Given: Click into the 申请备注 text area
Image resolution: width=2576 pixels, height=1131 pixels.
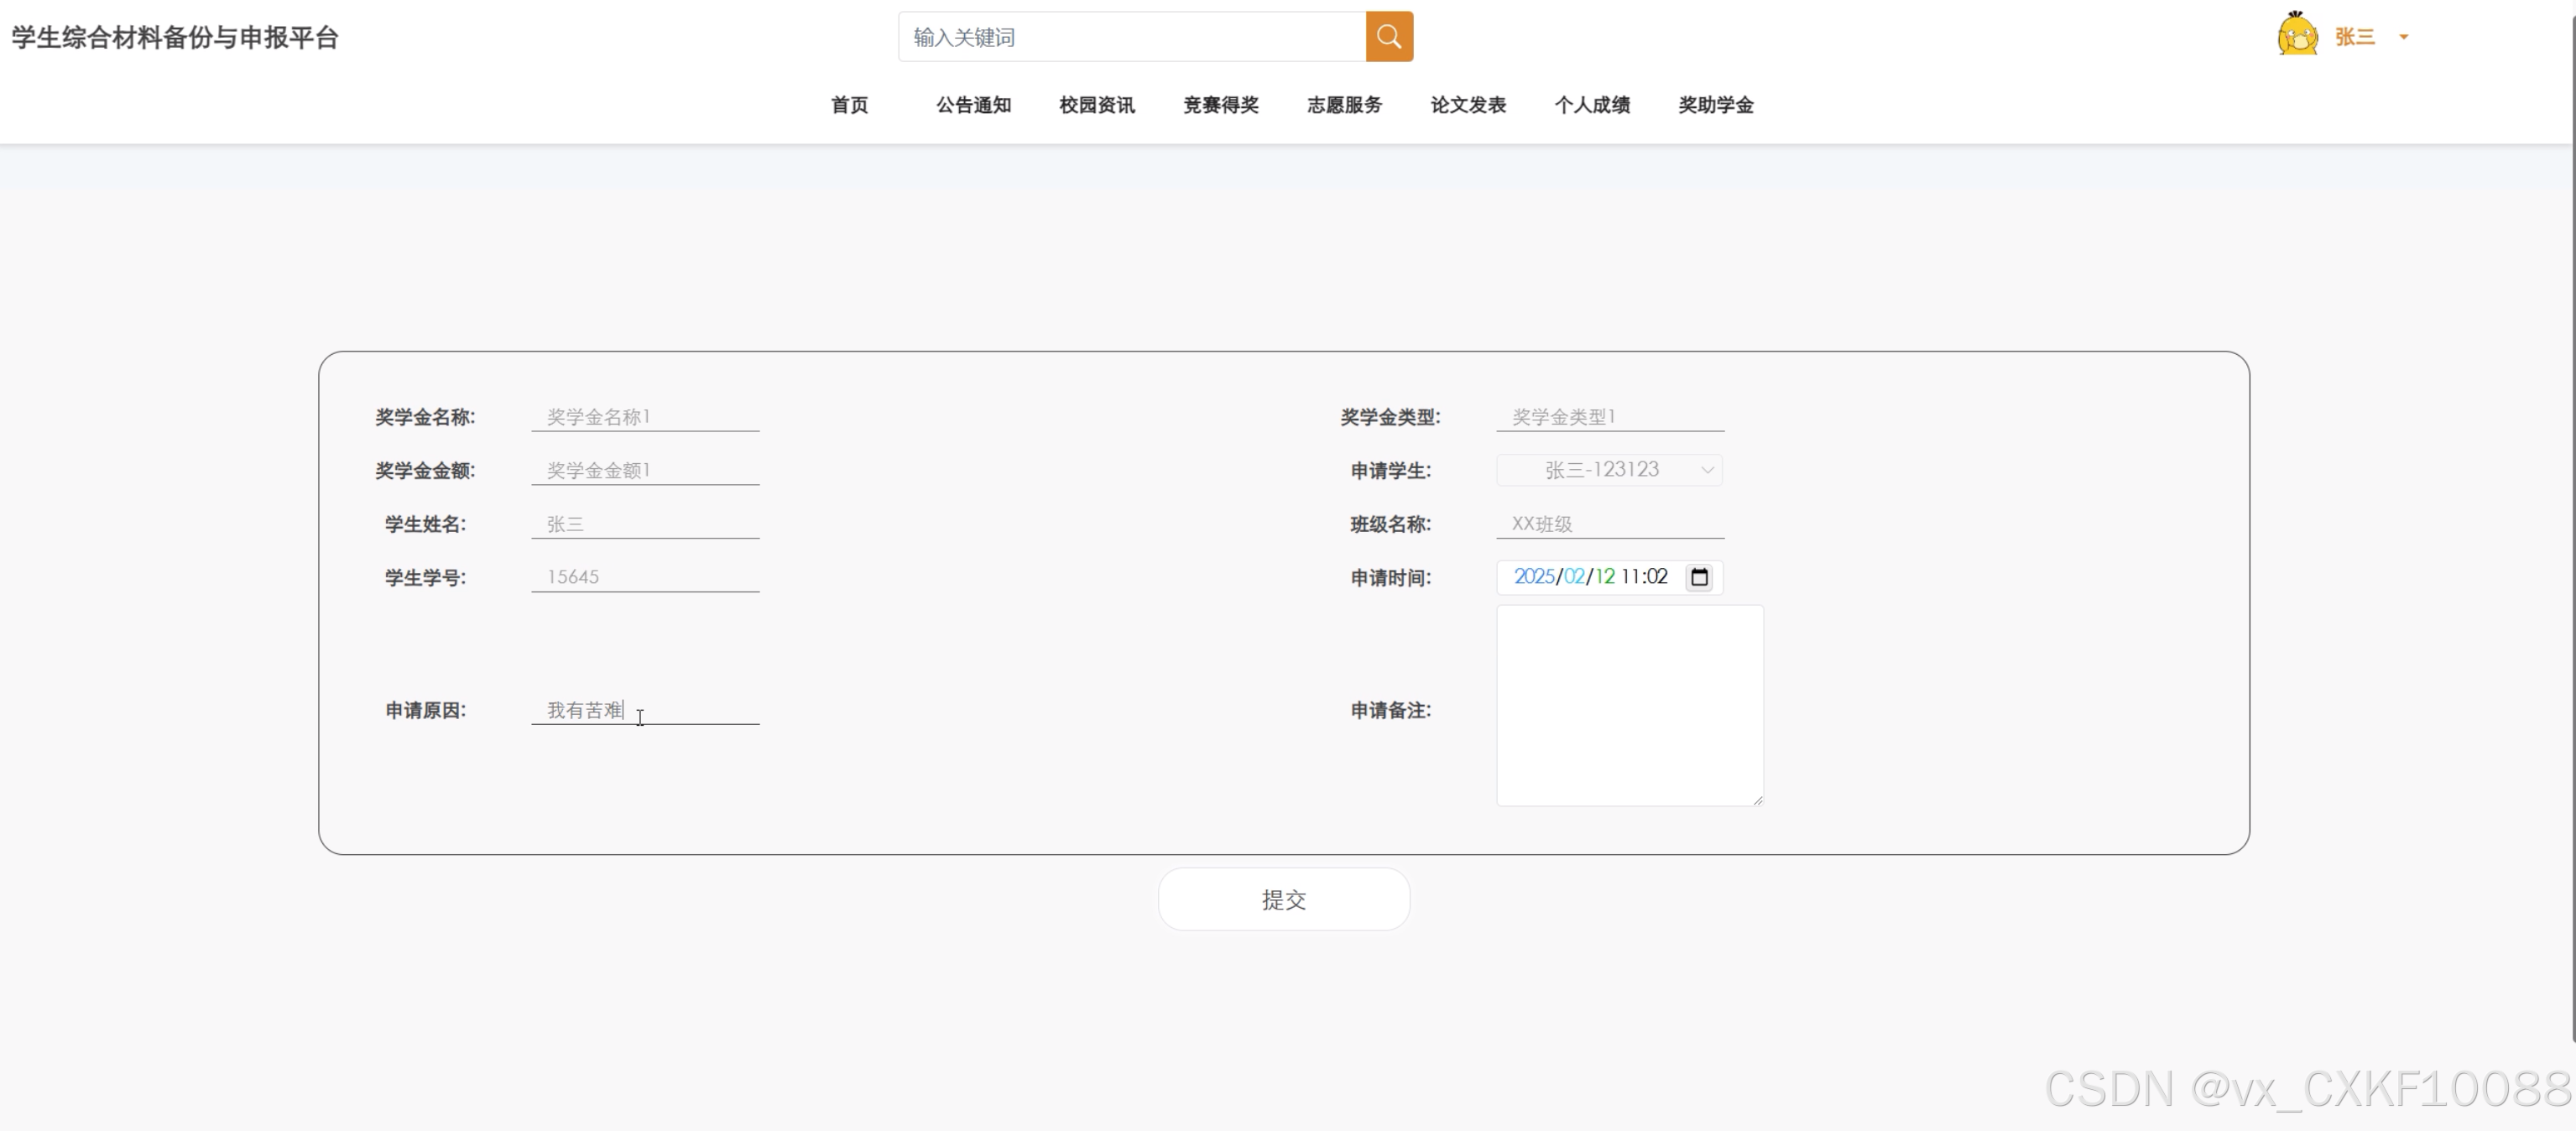Looking at the screenshot, I should click(x=1629, y=705).
